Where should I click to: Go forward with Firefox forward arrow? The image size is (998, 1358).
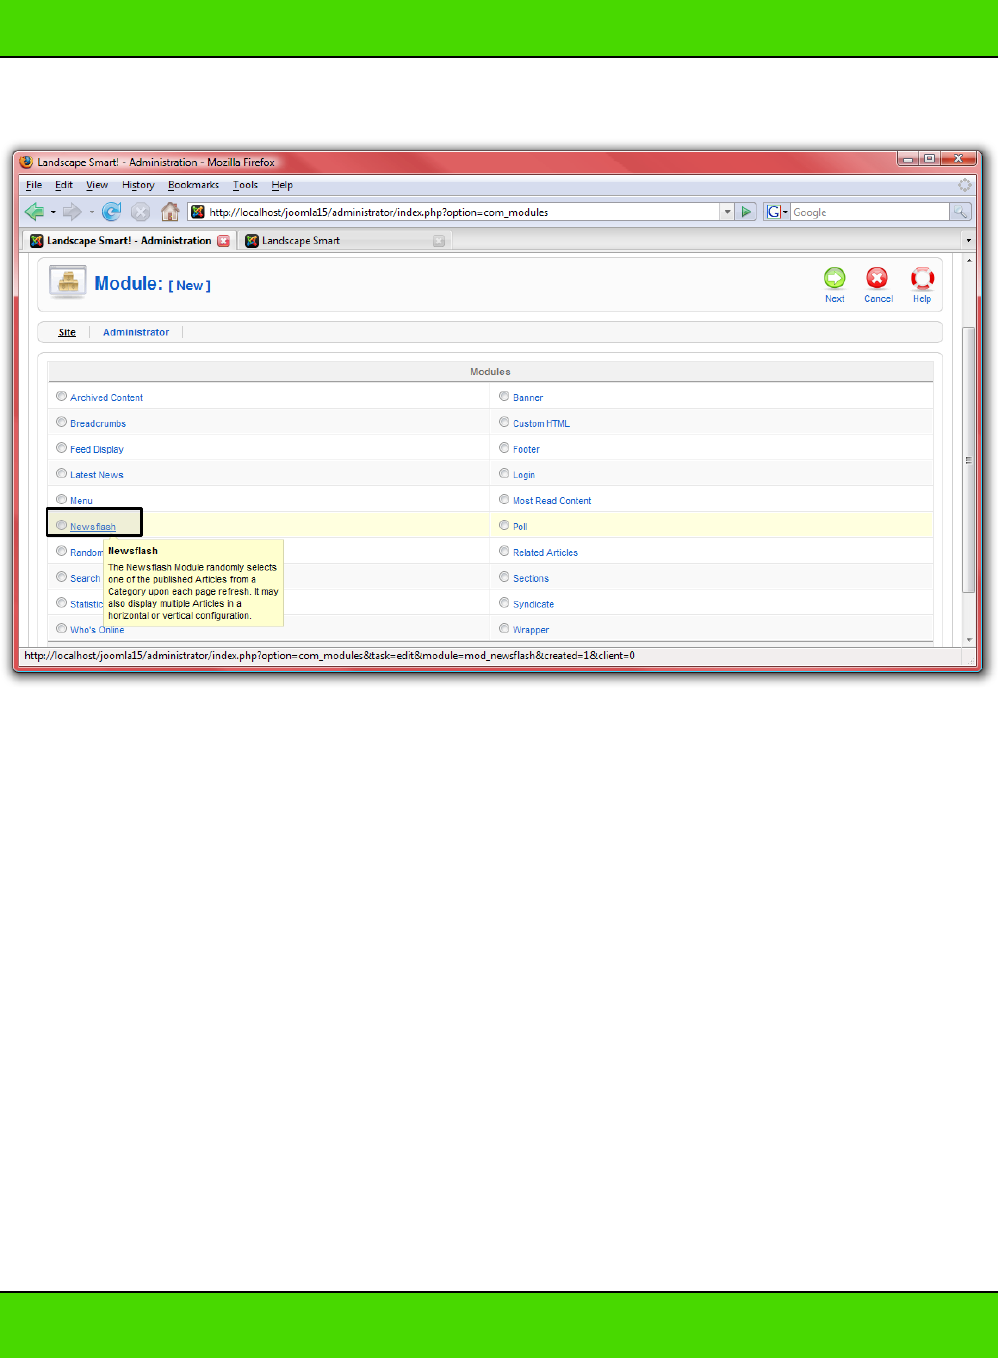(72, 211)
